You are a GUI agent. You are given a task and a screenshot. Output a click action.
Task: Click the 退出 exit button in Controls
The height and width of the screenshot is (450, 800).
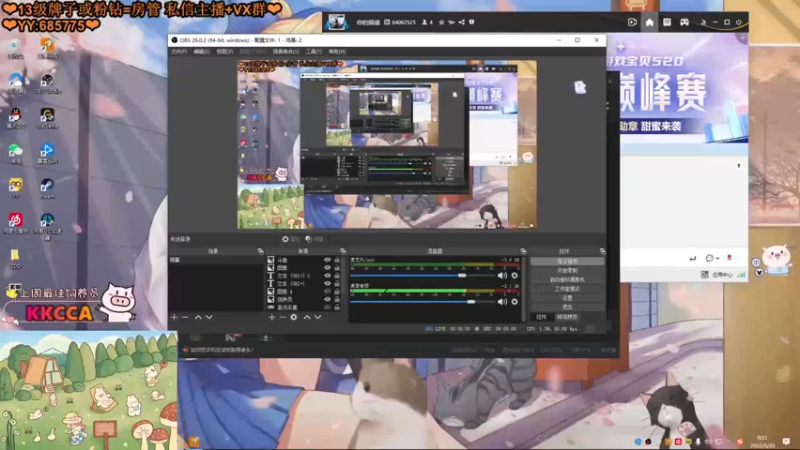coord(567,307)
